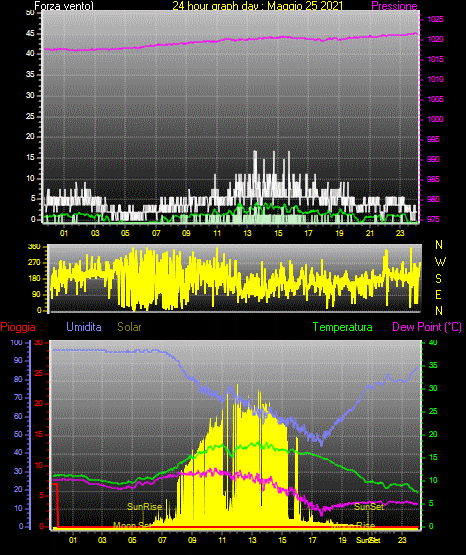
Task: Click the 'Forza vento' chart title
Action: 64,6
